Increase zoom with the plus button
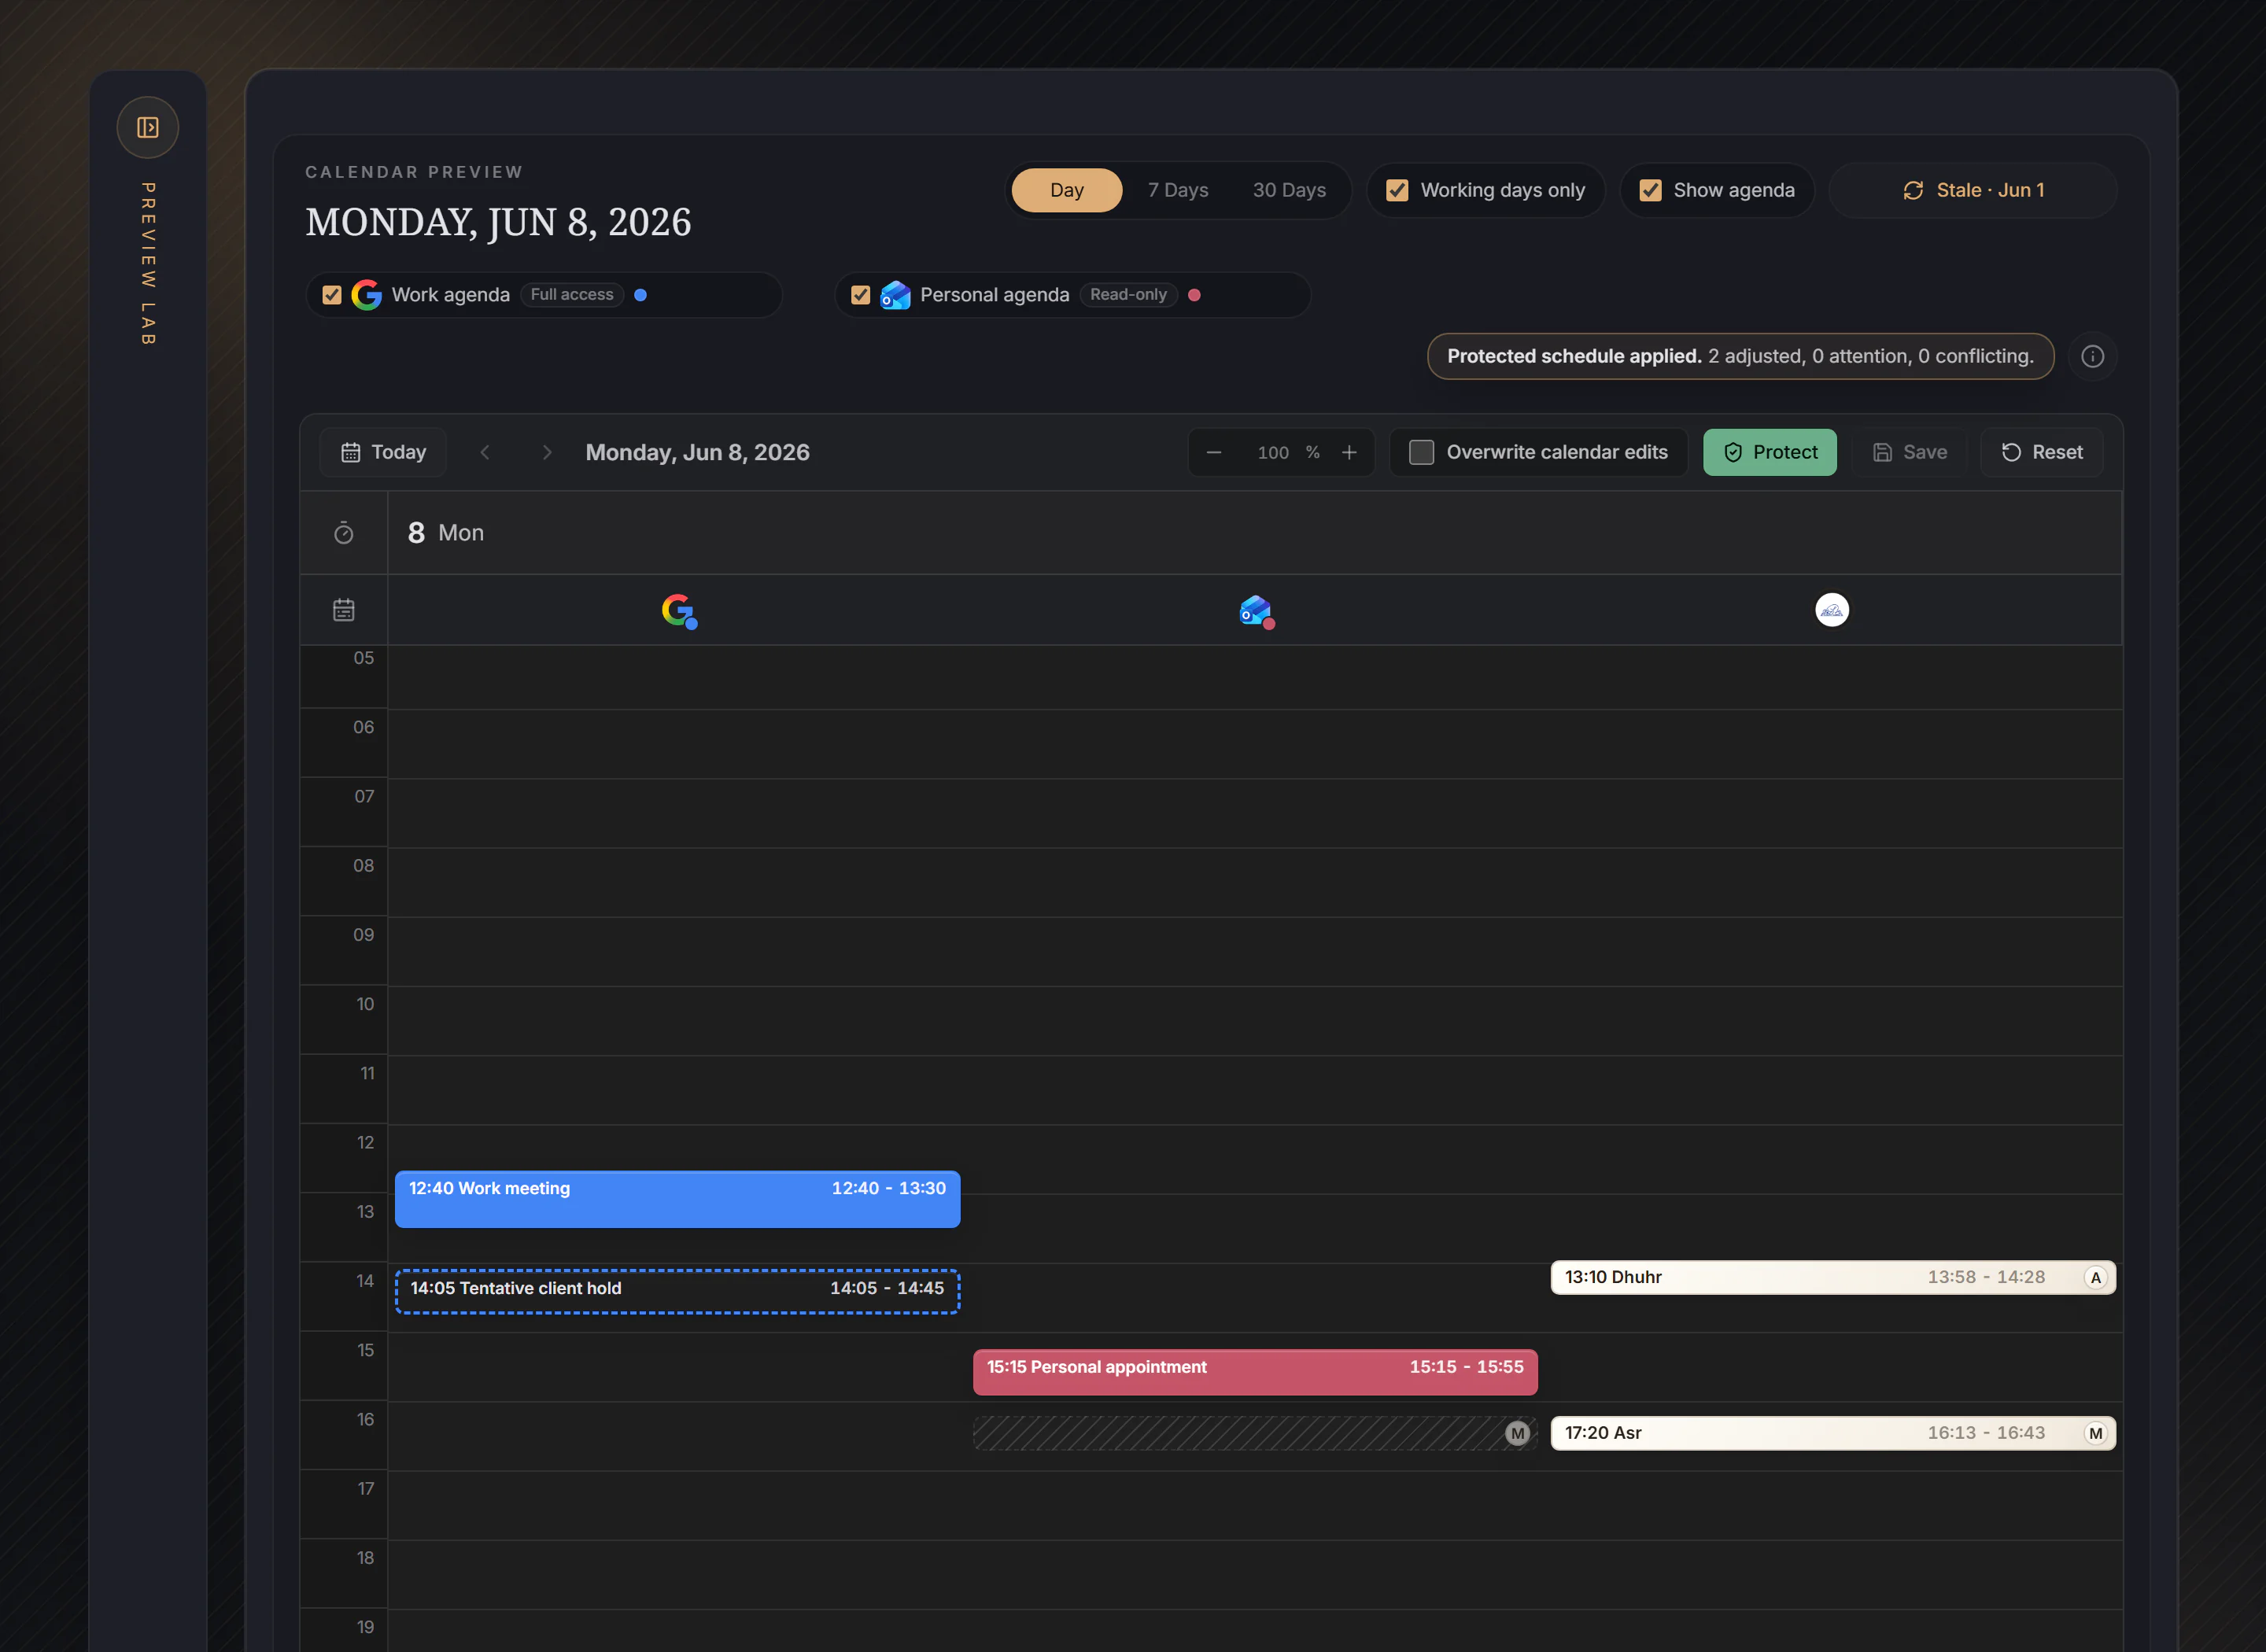Screen dimensions: 2266x1652 1349,453
